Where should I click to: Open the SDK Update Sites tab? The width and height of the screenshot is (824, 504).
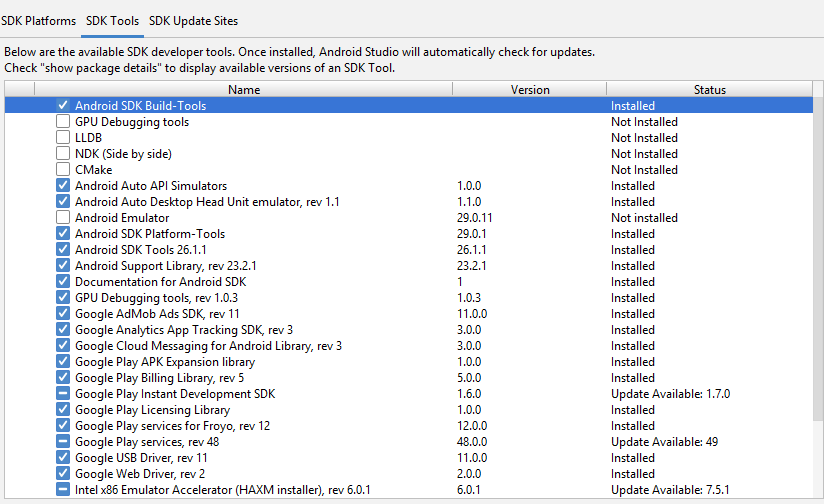193,20
